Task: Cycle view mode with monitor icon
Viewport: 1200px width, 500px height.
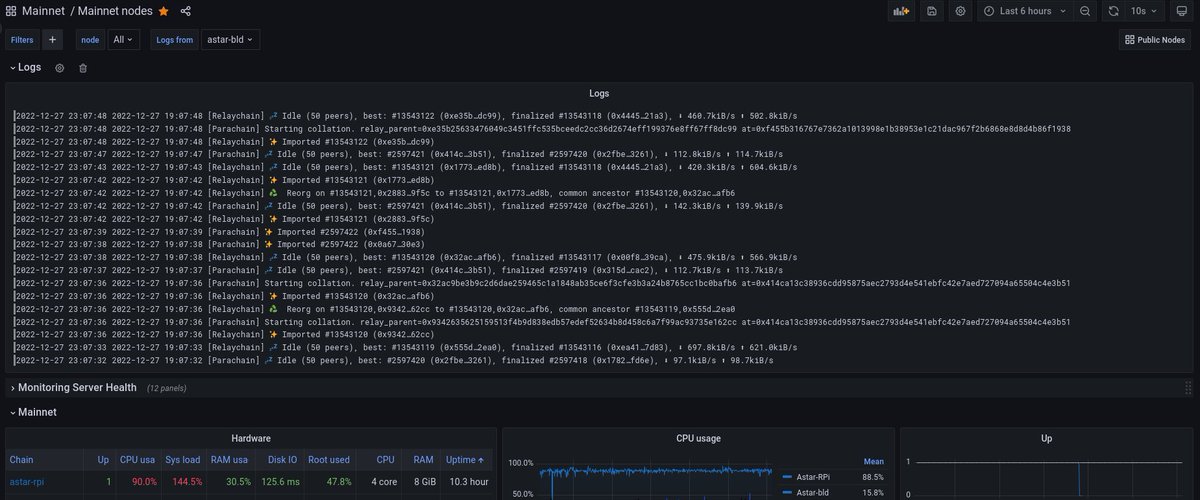Action: 1181,11
